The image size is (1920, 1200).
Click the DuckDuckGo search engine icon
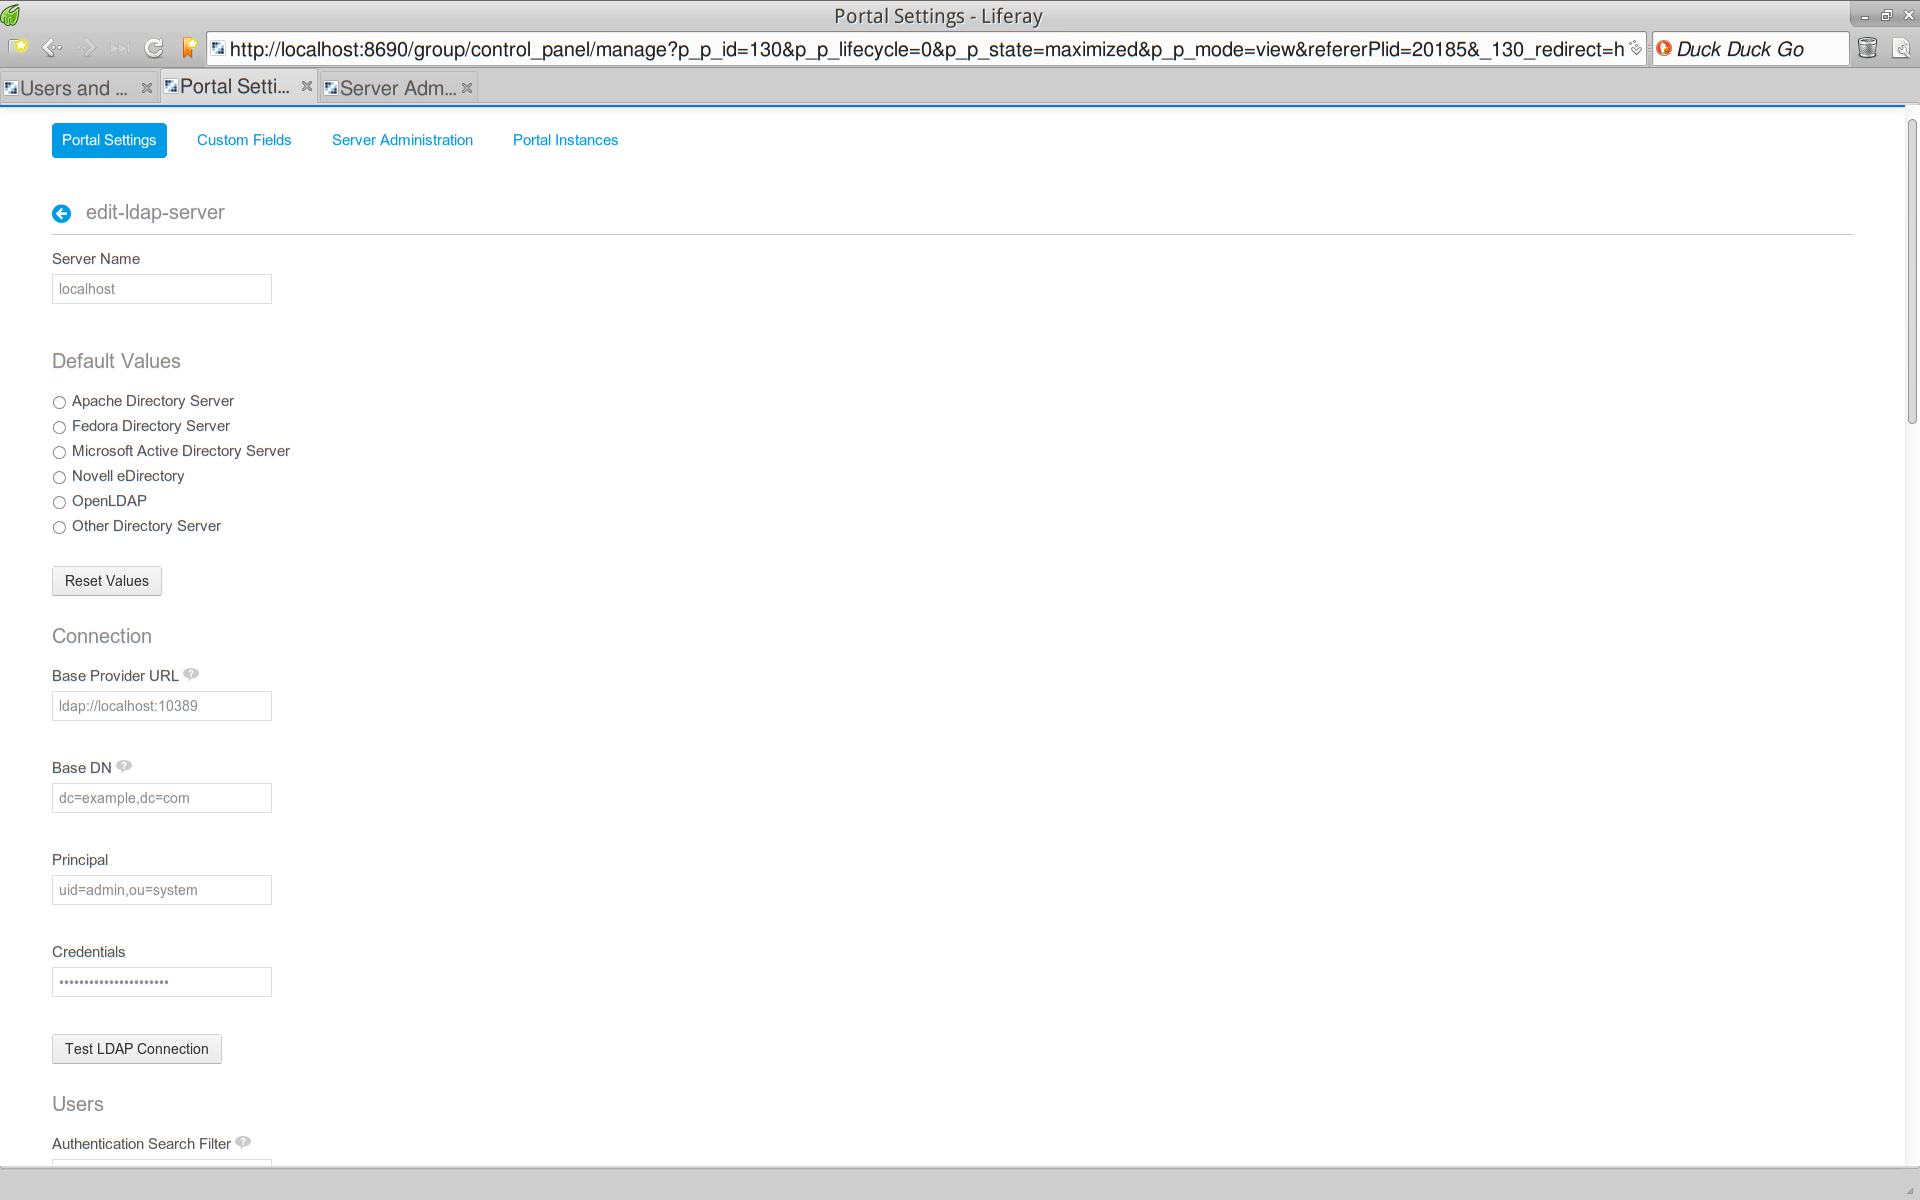coord(1664,48)
